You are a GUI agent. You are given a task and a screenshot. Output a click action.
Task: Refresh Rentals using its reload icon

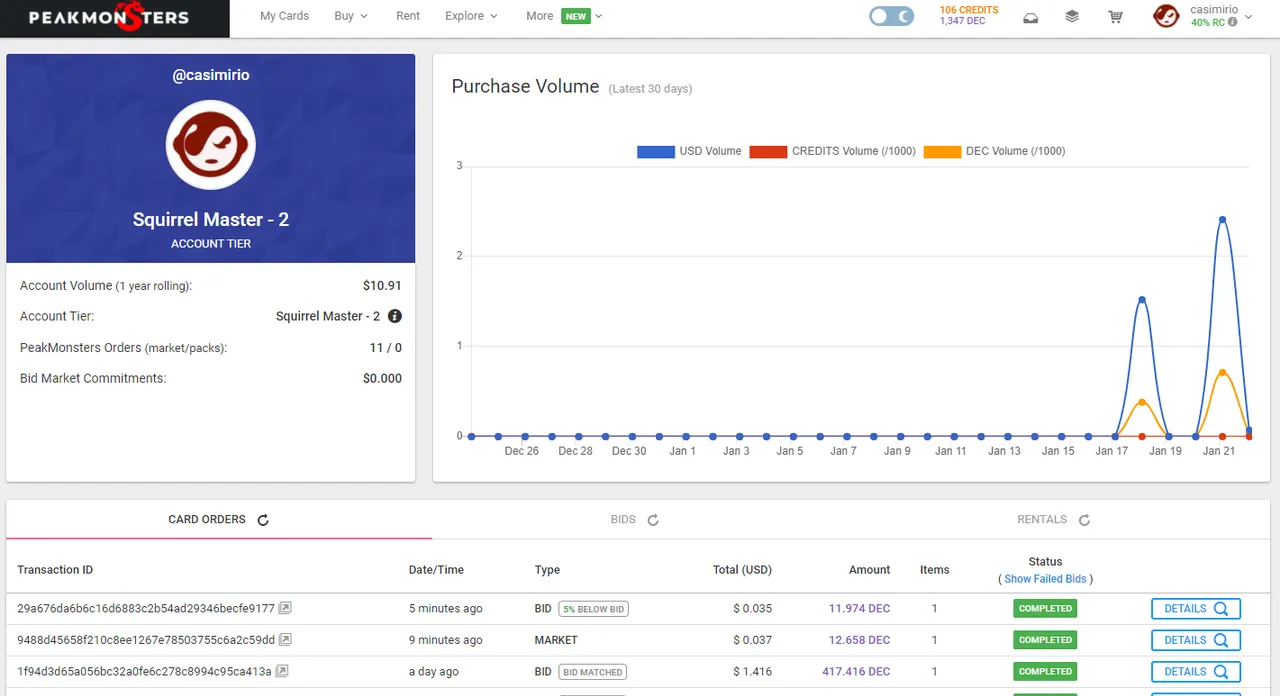(1084, 520)
